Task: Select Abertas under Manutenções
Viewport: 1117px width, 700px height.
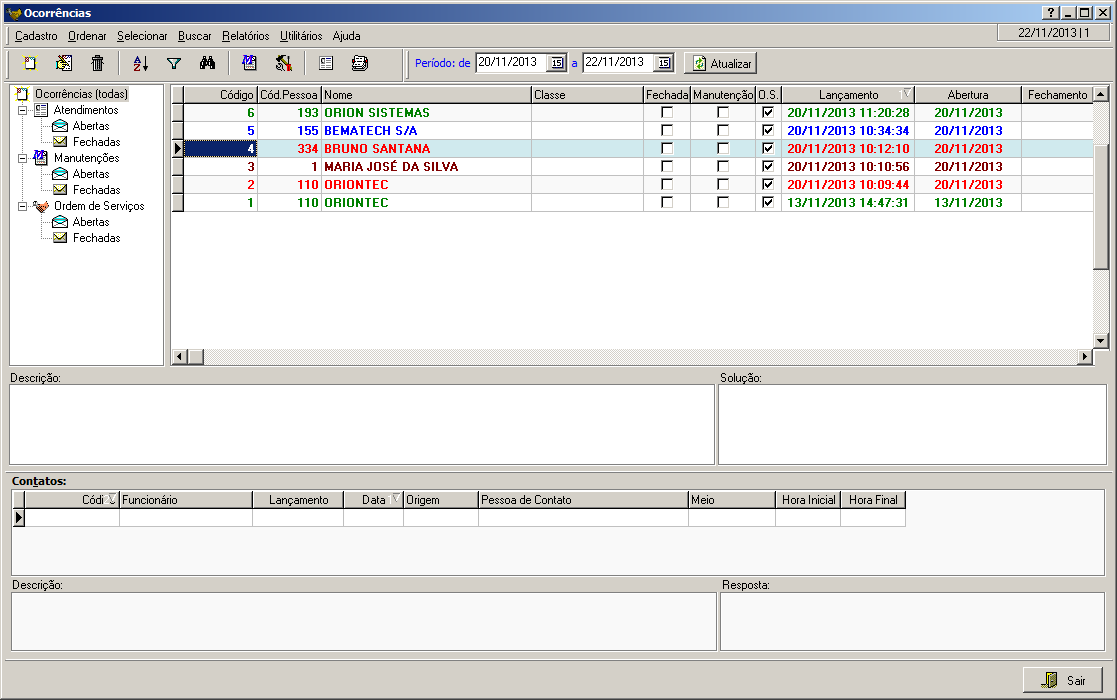Action: 91,174
